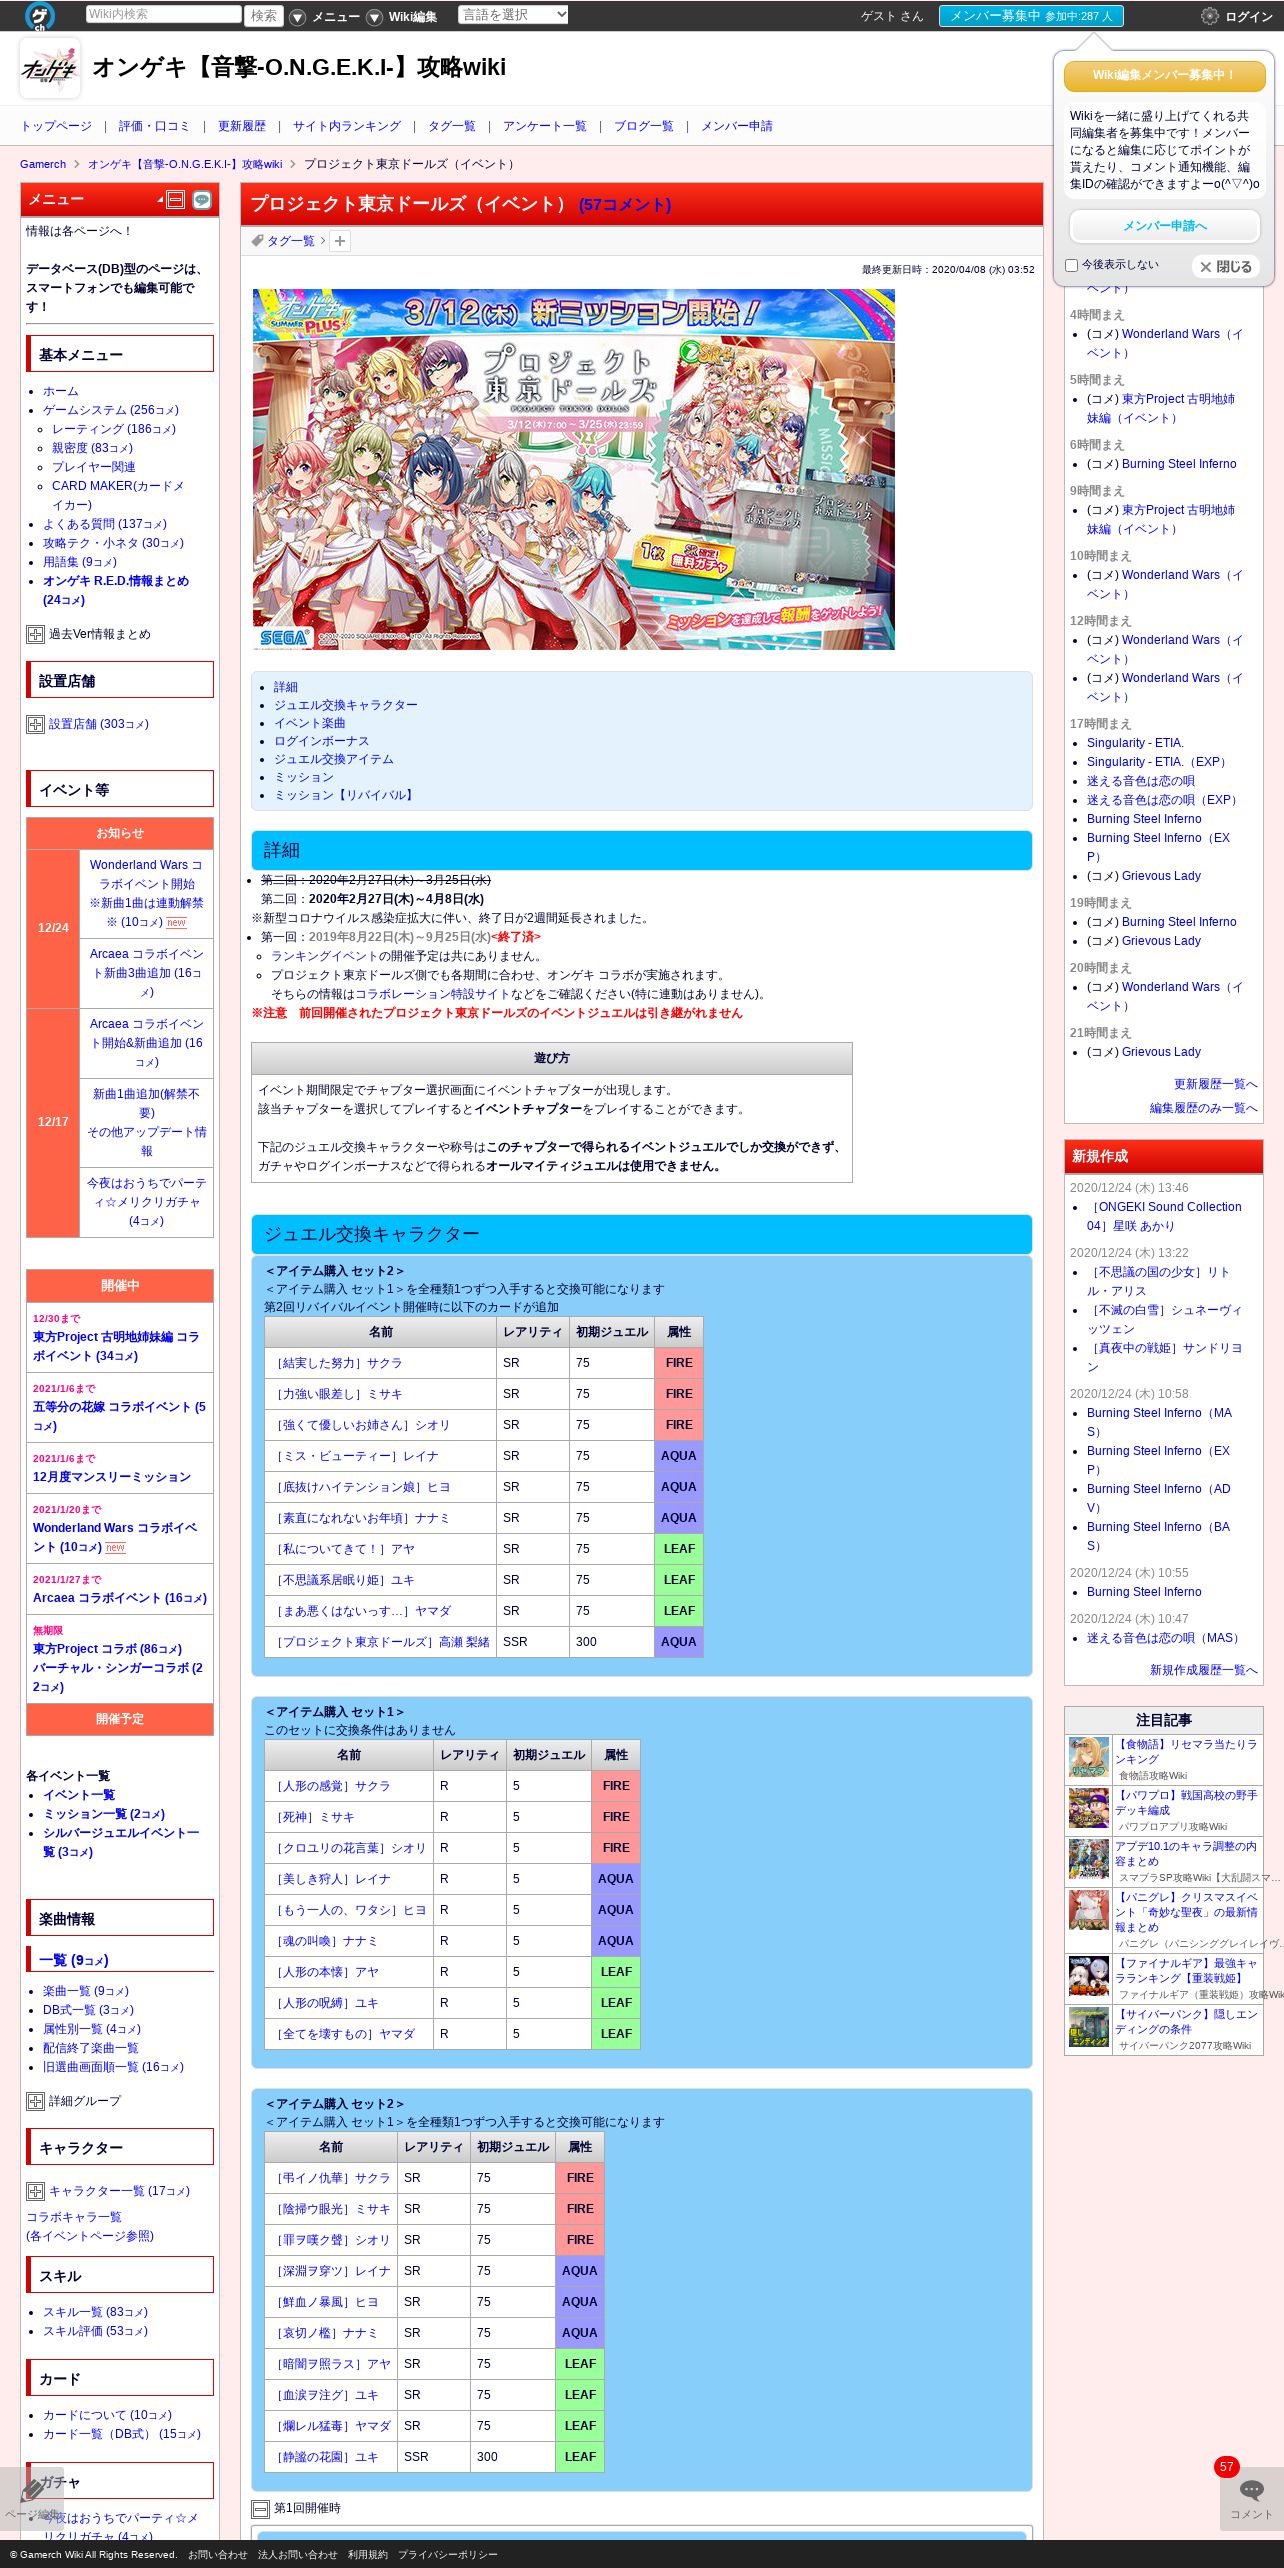Open the 利用規約 footer link
Screen dimensions: 1284x2568
367,2554
